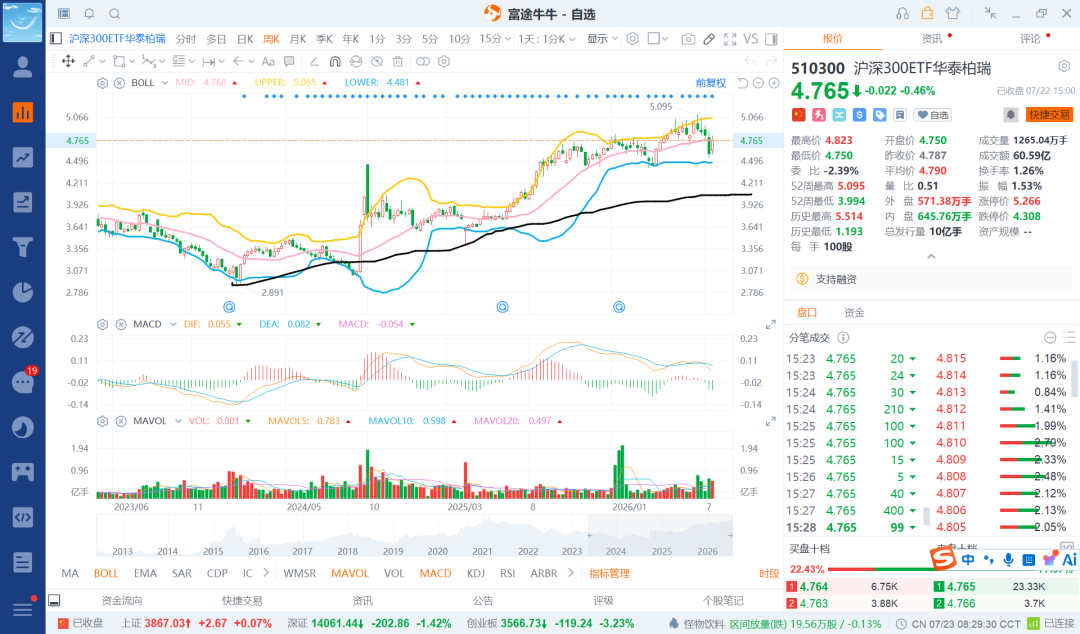
Task: Open the filter funnel screener sidebar icon
Action: tap(23, 247)
